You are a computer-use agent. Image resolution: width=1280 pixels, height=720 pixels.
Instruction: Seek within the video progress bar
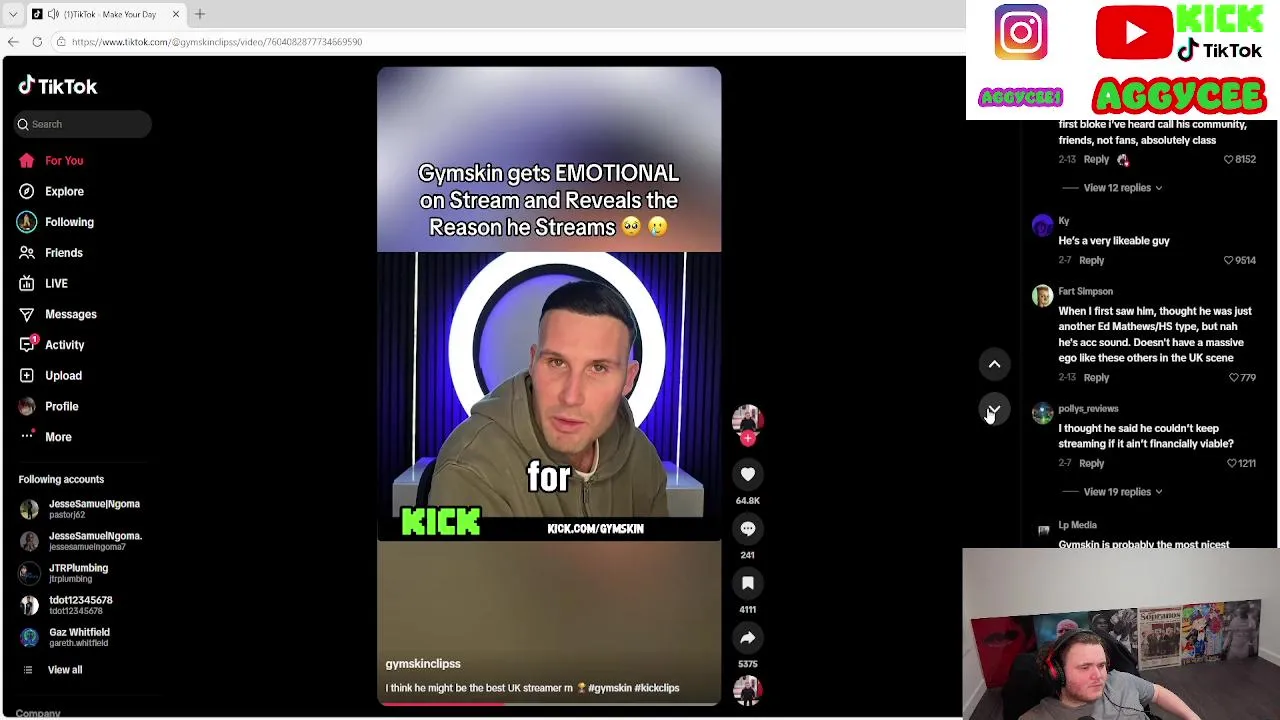coord(549,703)
